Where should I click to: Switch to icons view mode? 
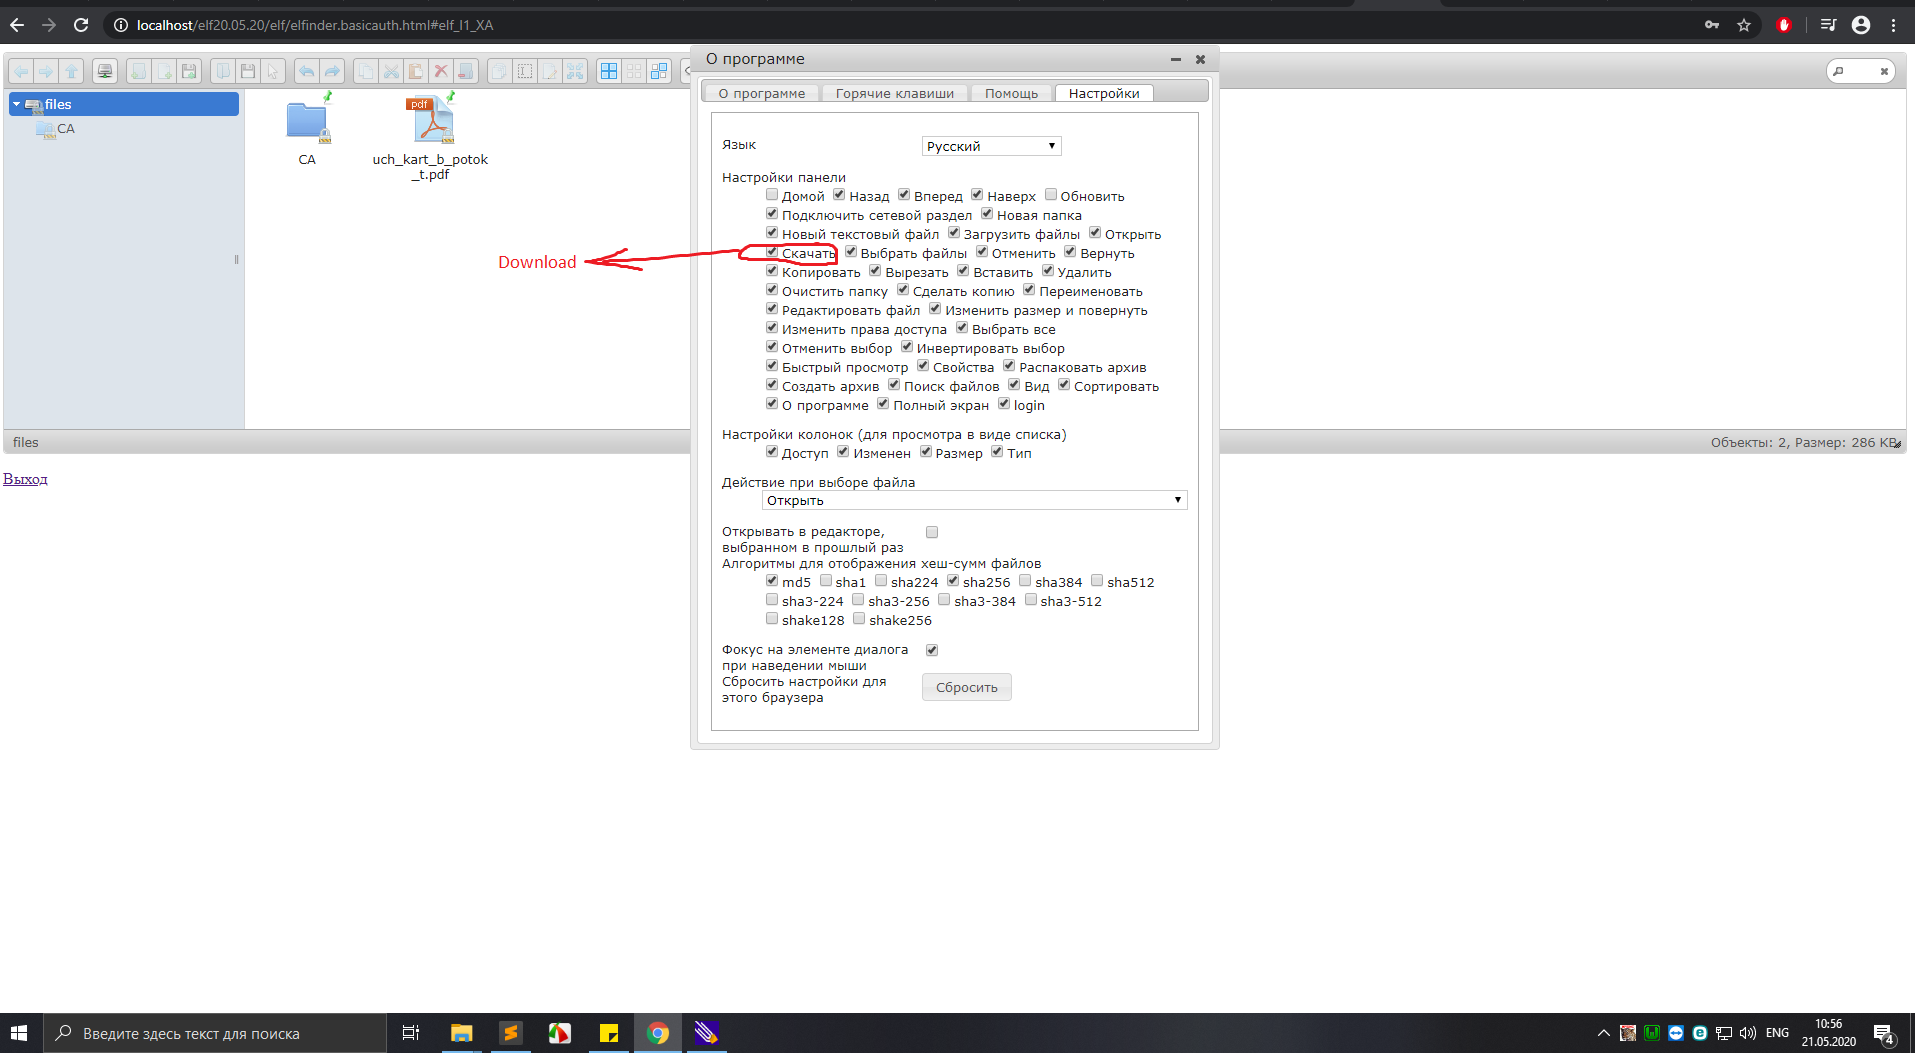[609, 70]
